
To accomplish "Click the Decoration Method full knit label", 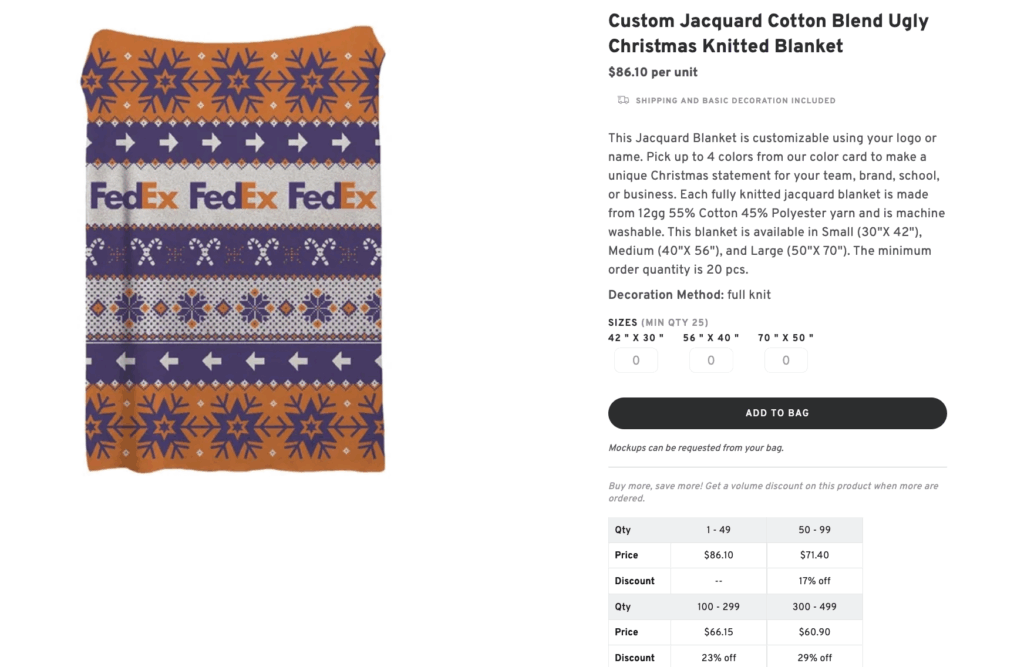I will point(688,294).
